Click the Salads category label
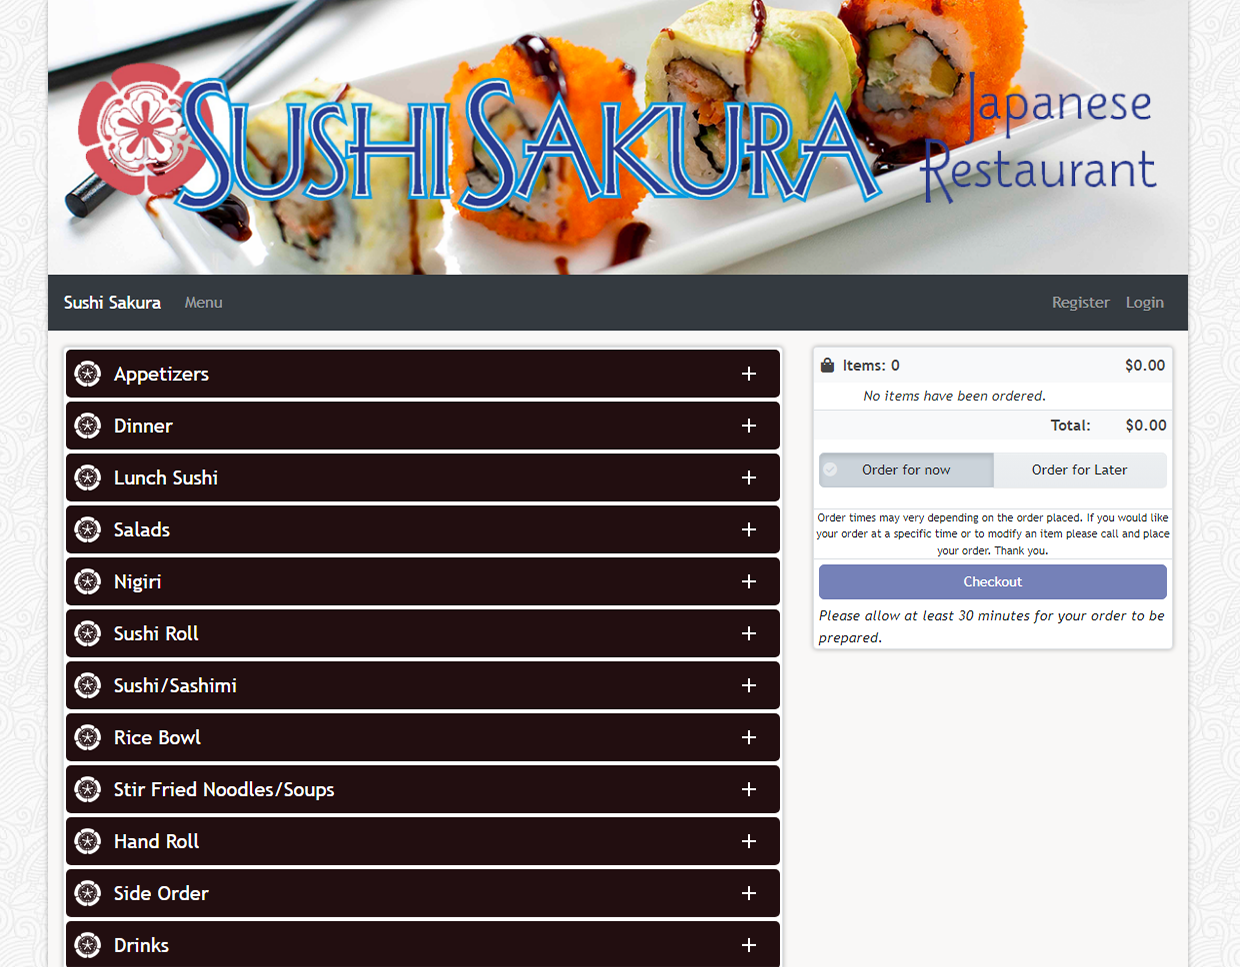Screen dimensions: 1240x967 [142, 530]
